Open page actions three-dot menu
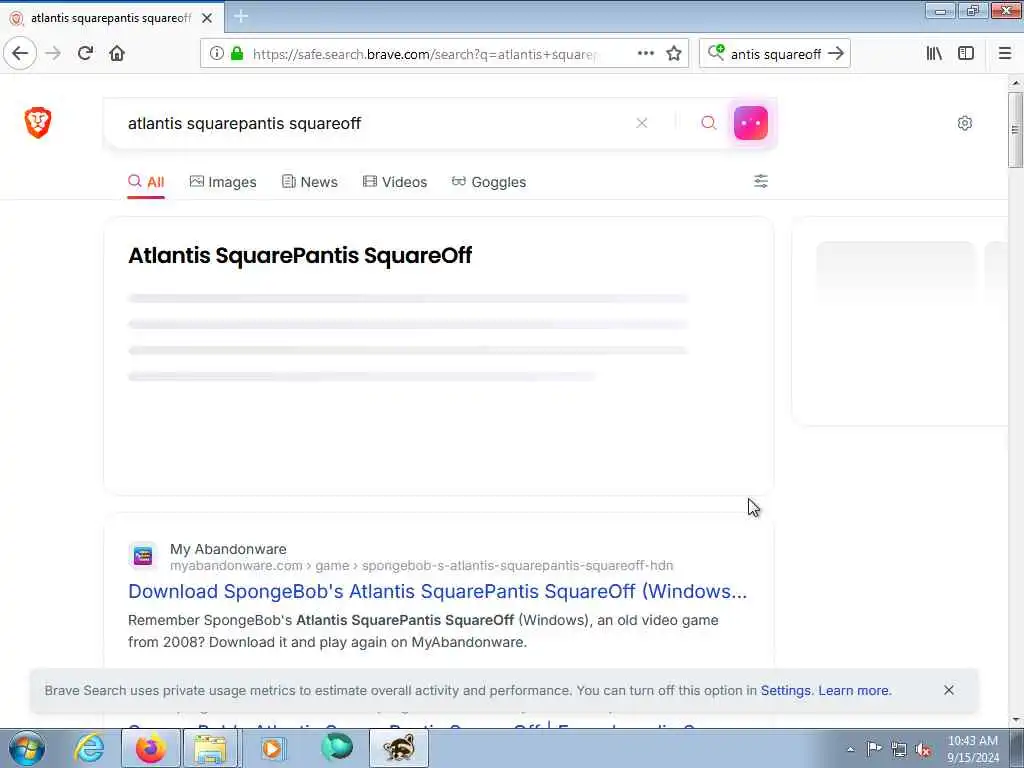 (645, 53)
